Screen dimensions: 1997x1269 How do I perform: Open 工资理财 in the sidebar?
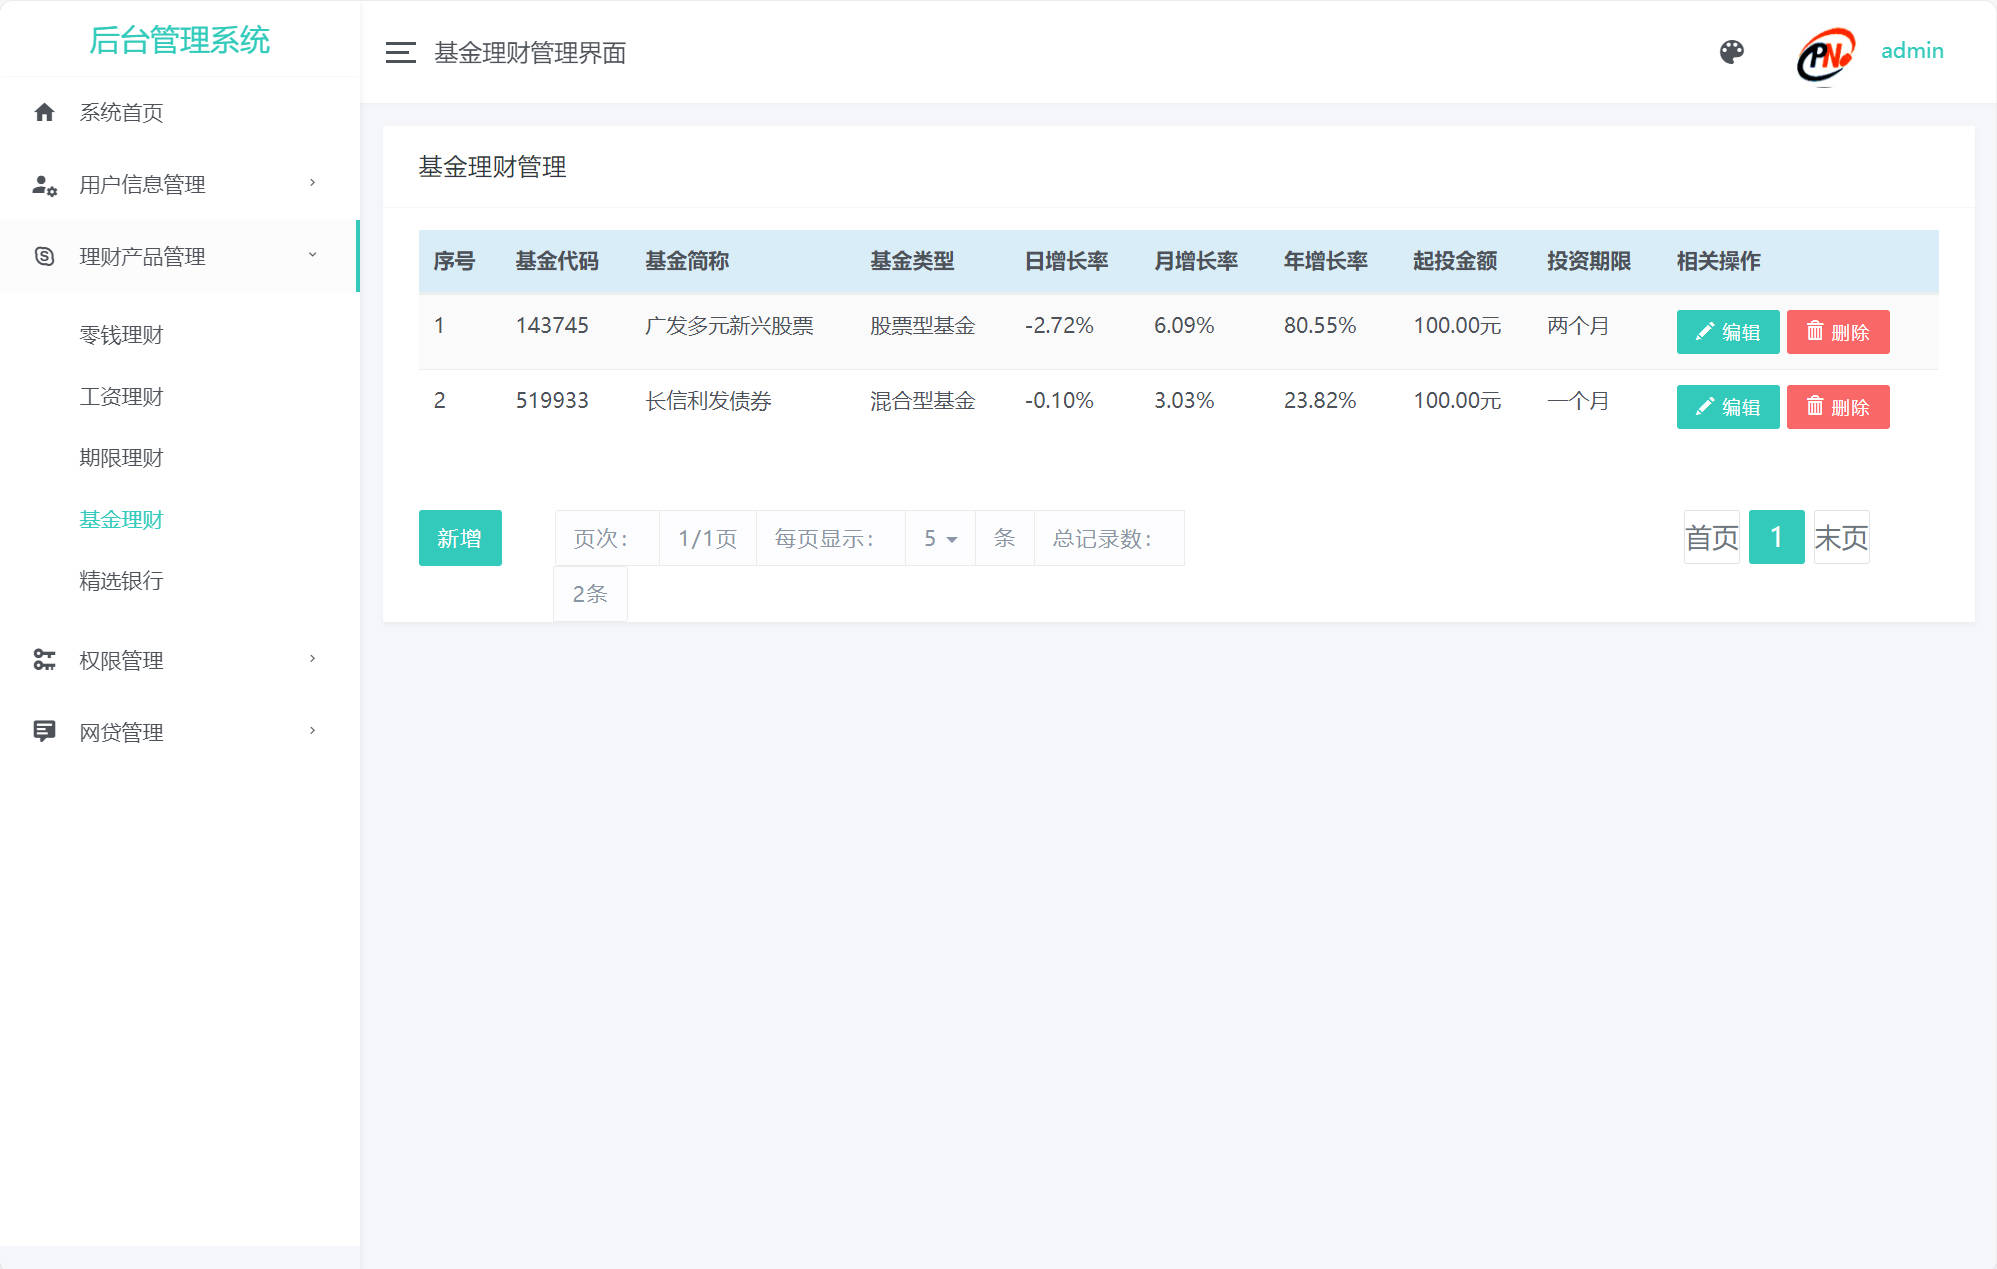pos(121,396)
